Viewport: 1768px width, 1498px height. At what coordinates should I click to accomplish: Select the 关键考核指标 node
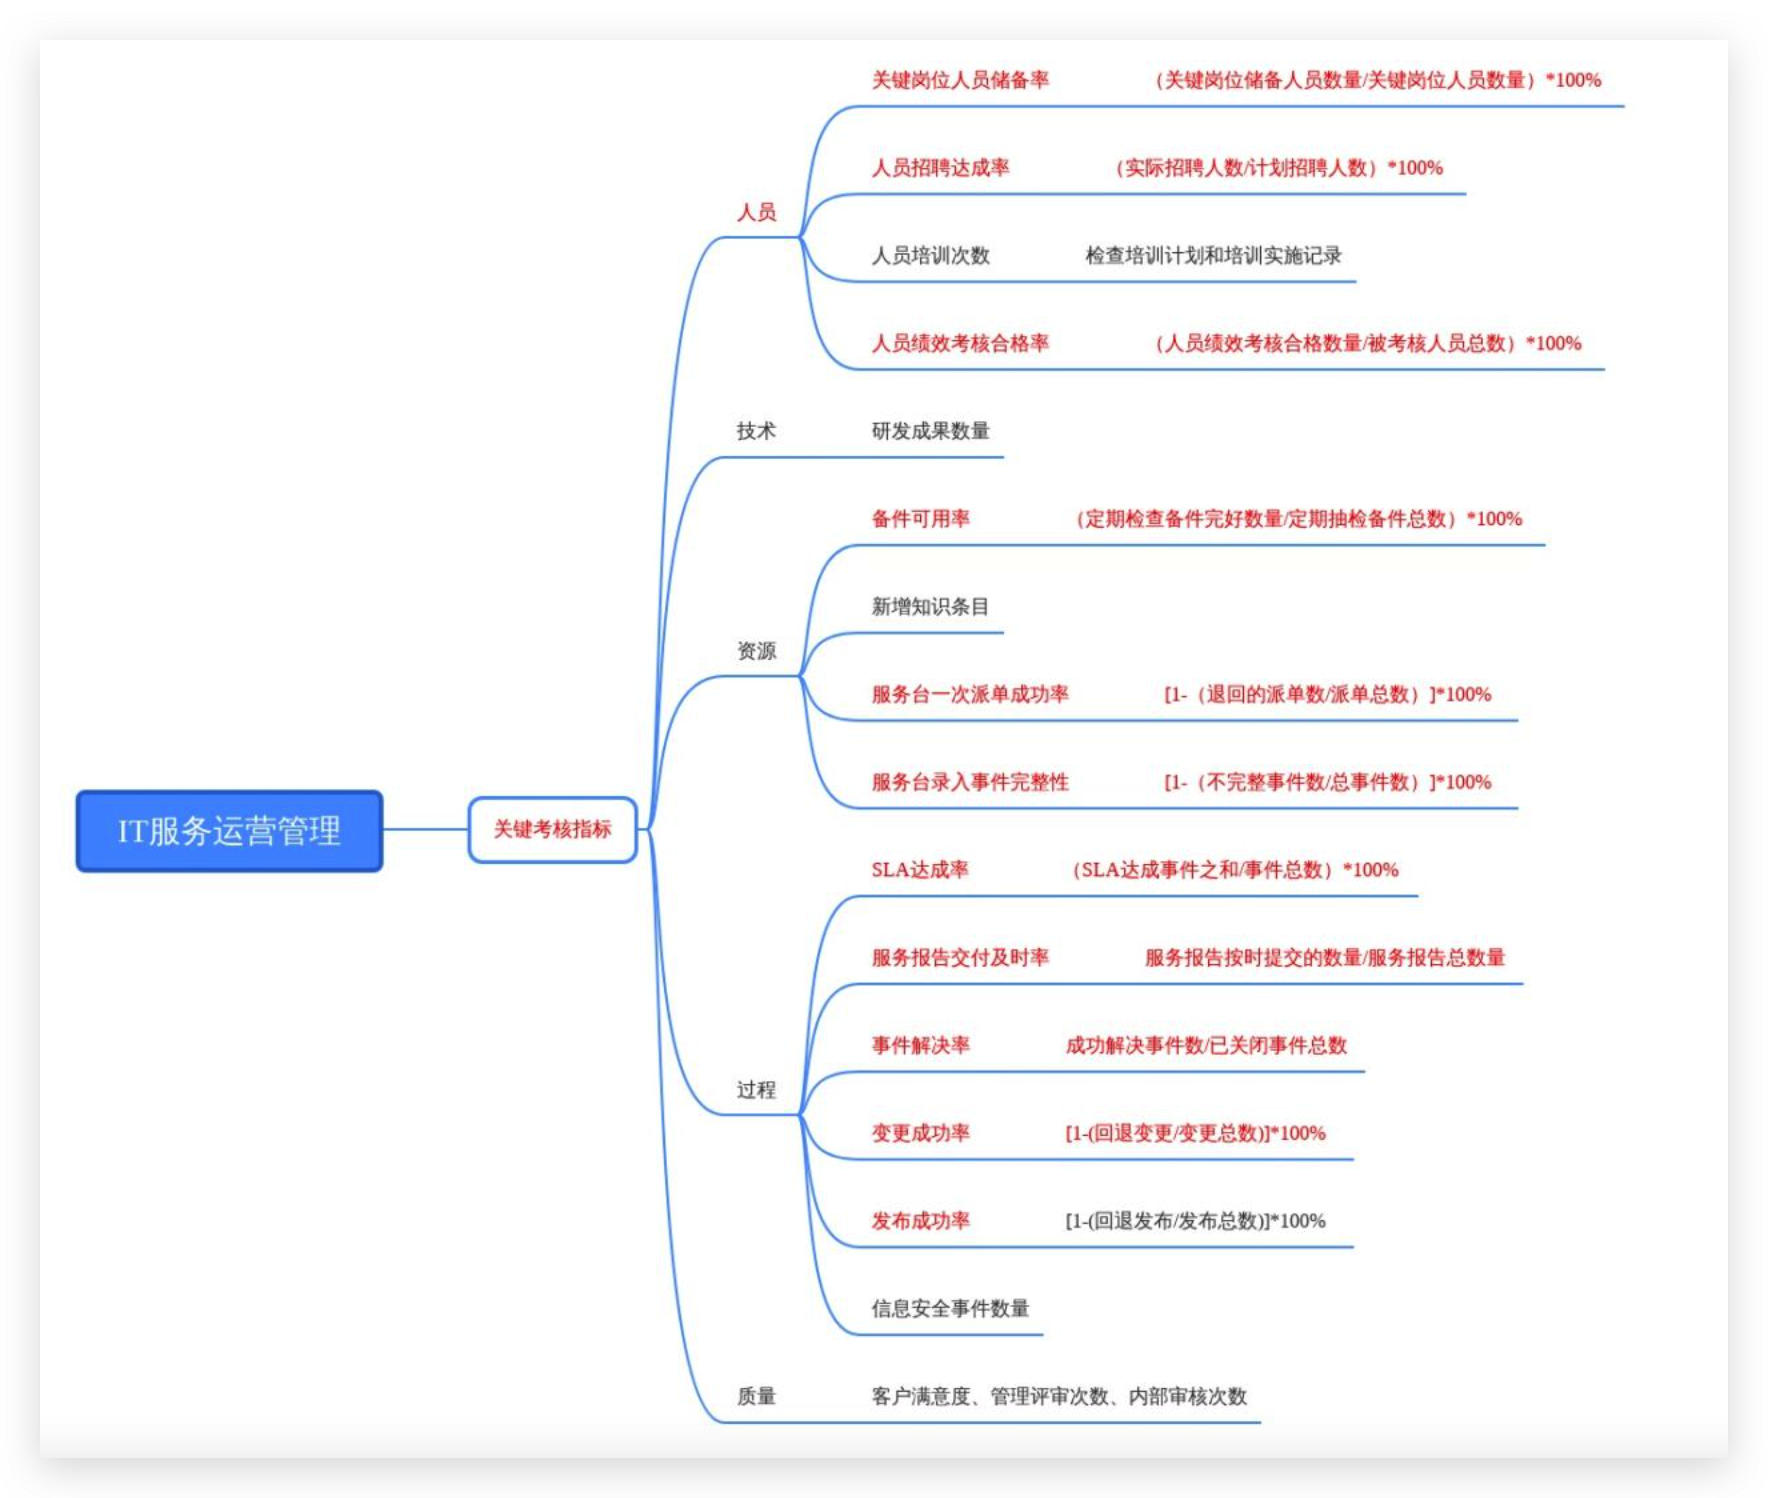click(x=552, y=829)
